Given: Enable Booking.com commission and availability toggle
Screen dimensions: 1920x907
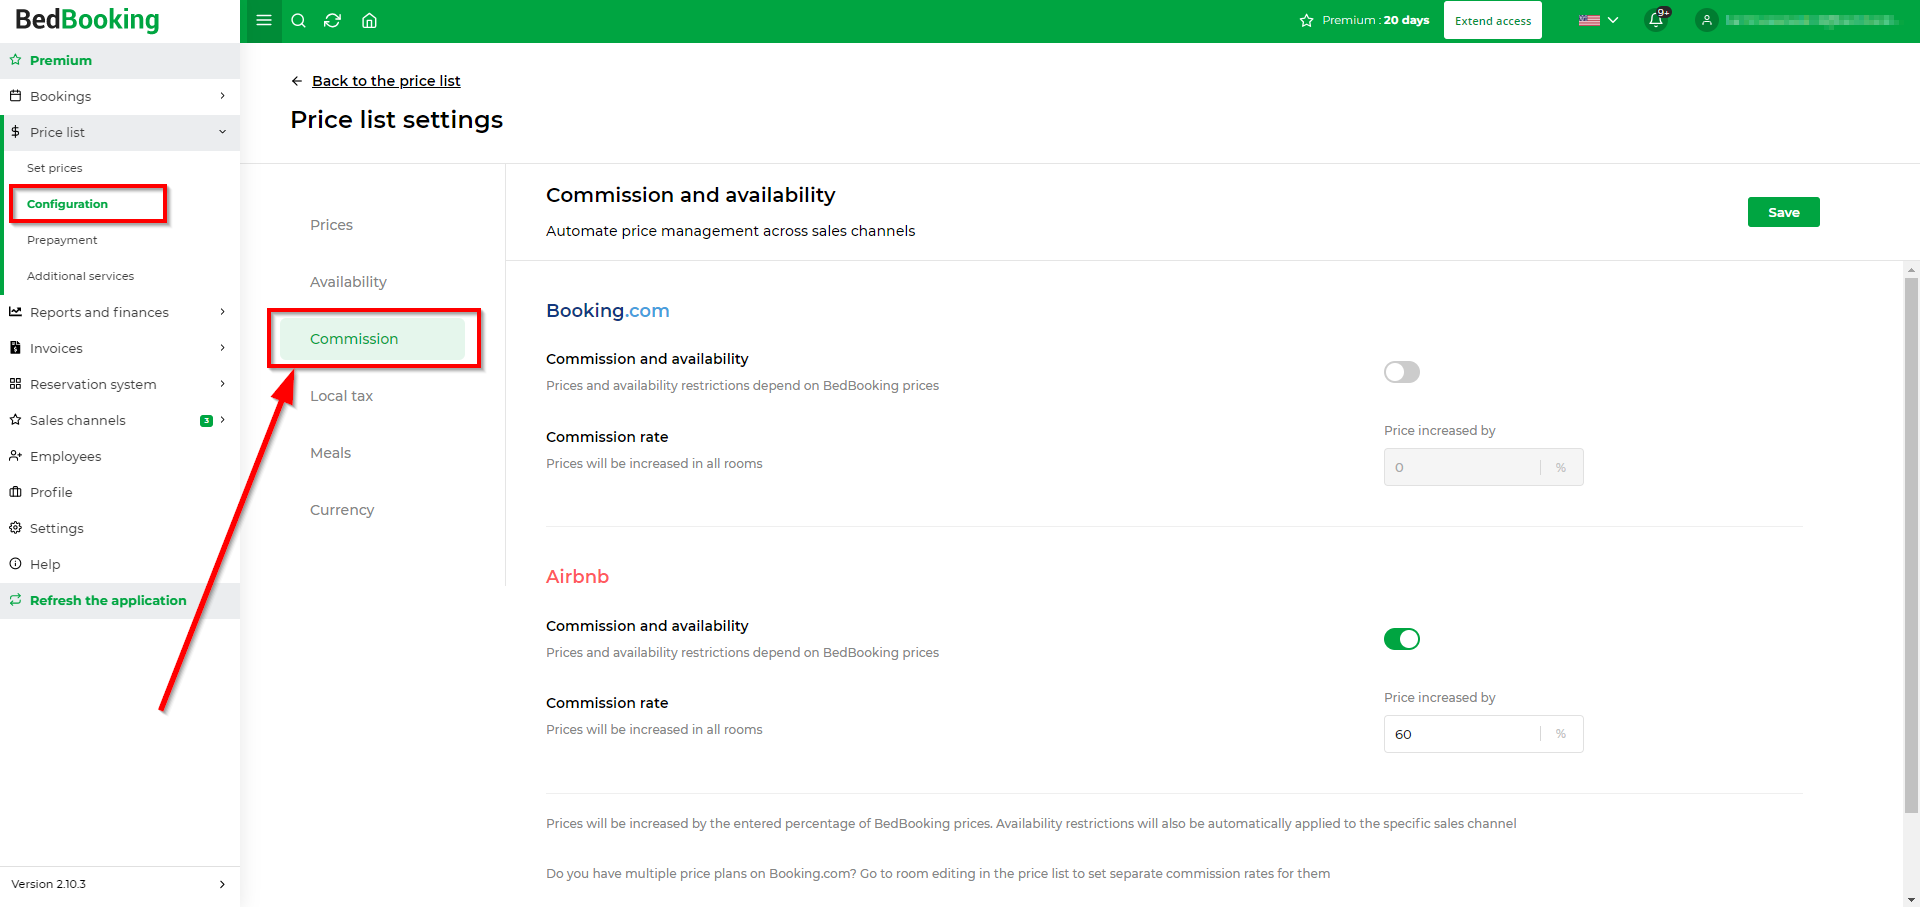Looking at the screenshot, I should [1402, 372].
